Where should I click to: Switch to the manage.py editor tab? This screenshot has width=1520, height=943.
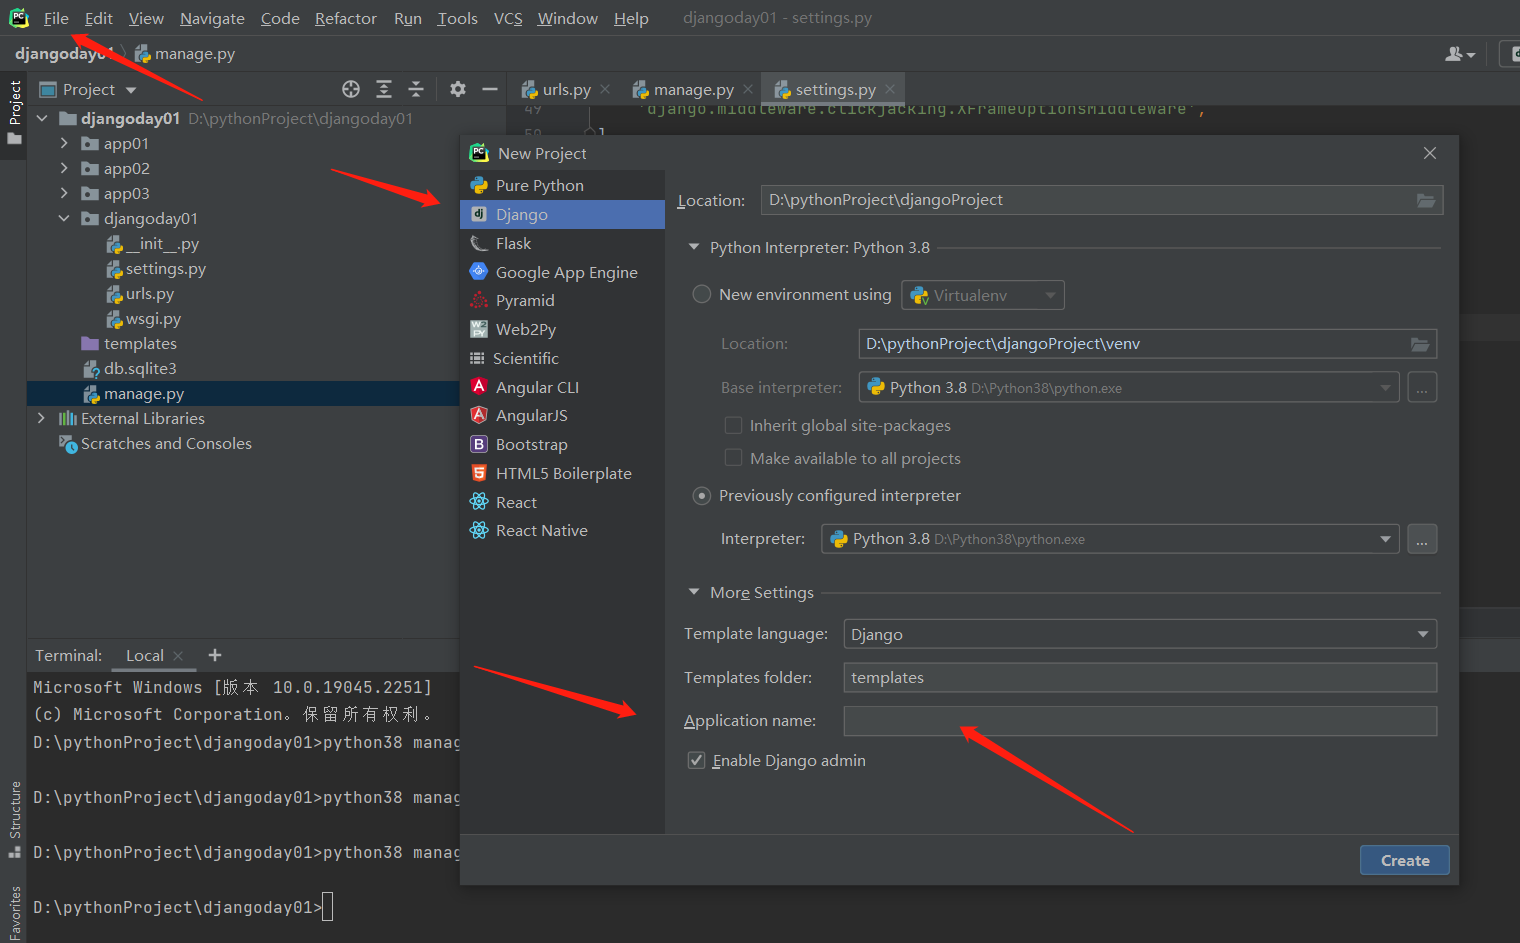693,90
